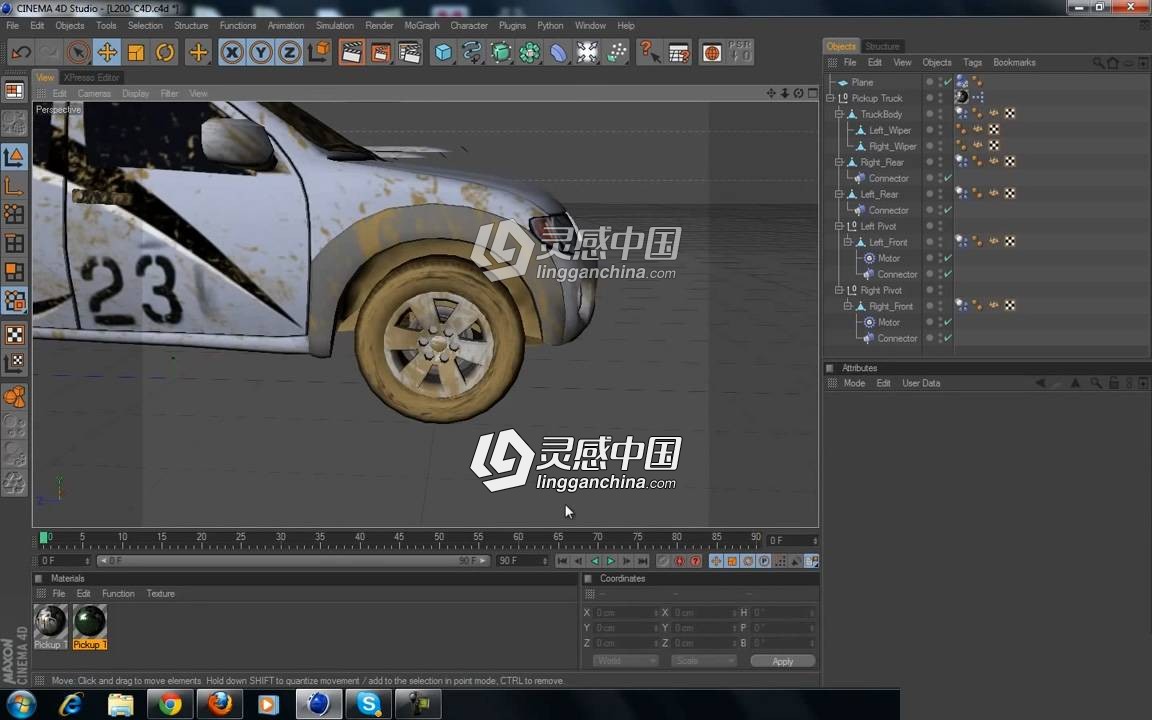Go to end of animation
Image resolution: width=1152 pixels, height=720 pixels.
[643, 561]
